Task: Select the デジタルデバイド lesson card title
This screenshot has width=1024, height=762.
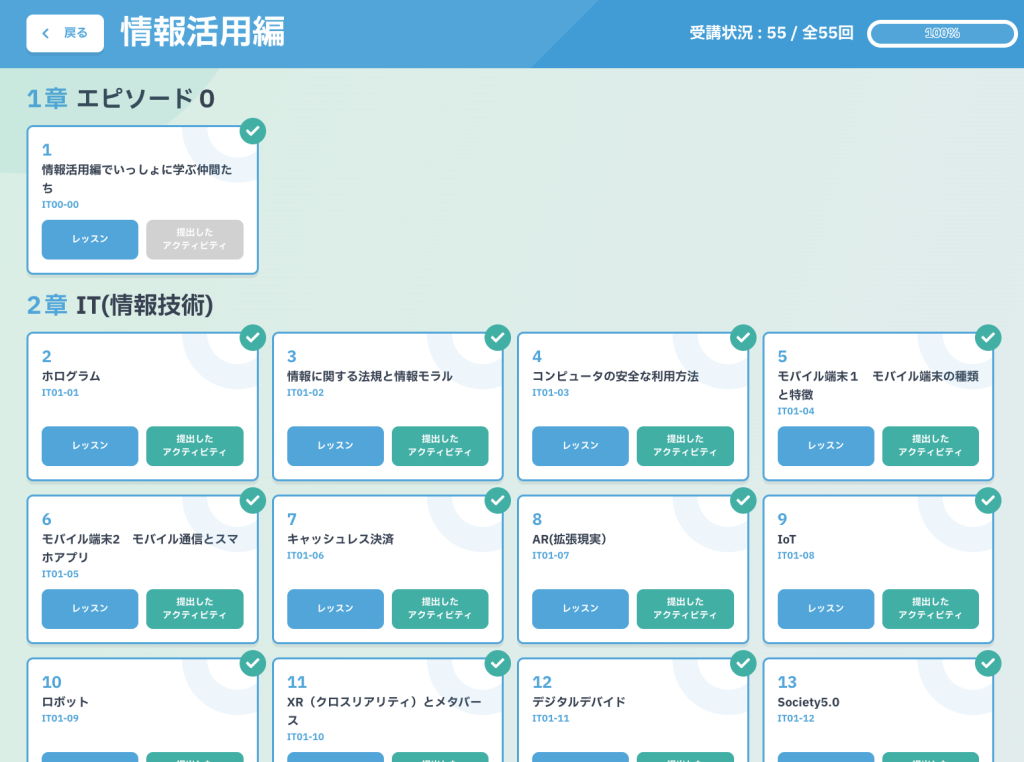Action: coord(579,702)
